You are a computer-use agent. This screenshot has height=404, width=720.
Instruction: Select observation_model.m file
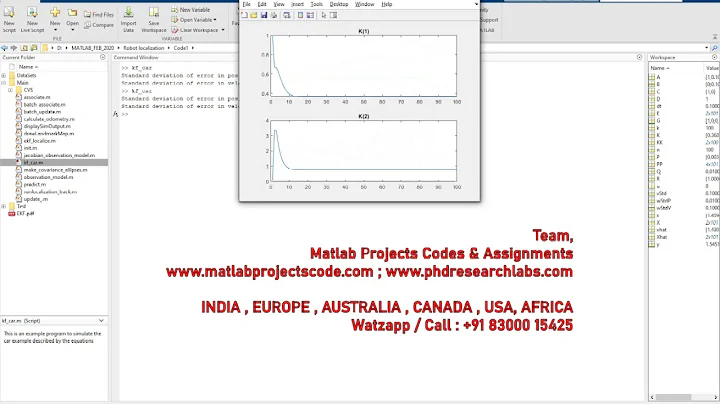pyautogui.click(x=48, y=177)
